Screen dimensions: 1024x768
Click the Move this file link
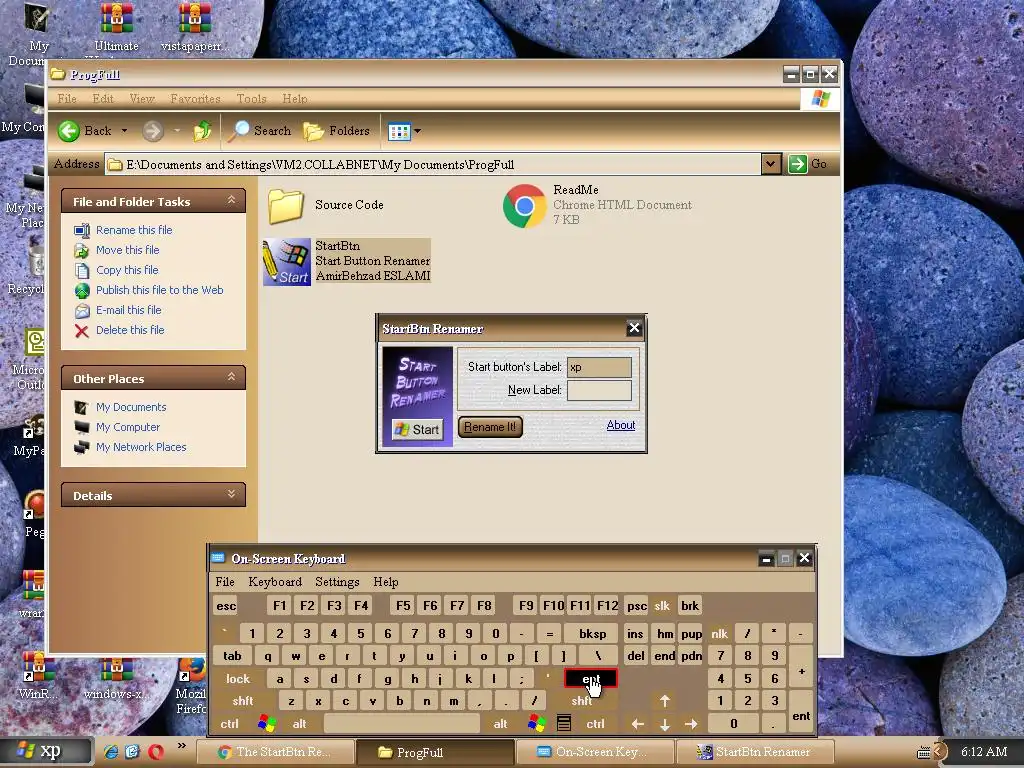click(x=127, y=250)
